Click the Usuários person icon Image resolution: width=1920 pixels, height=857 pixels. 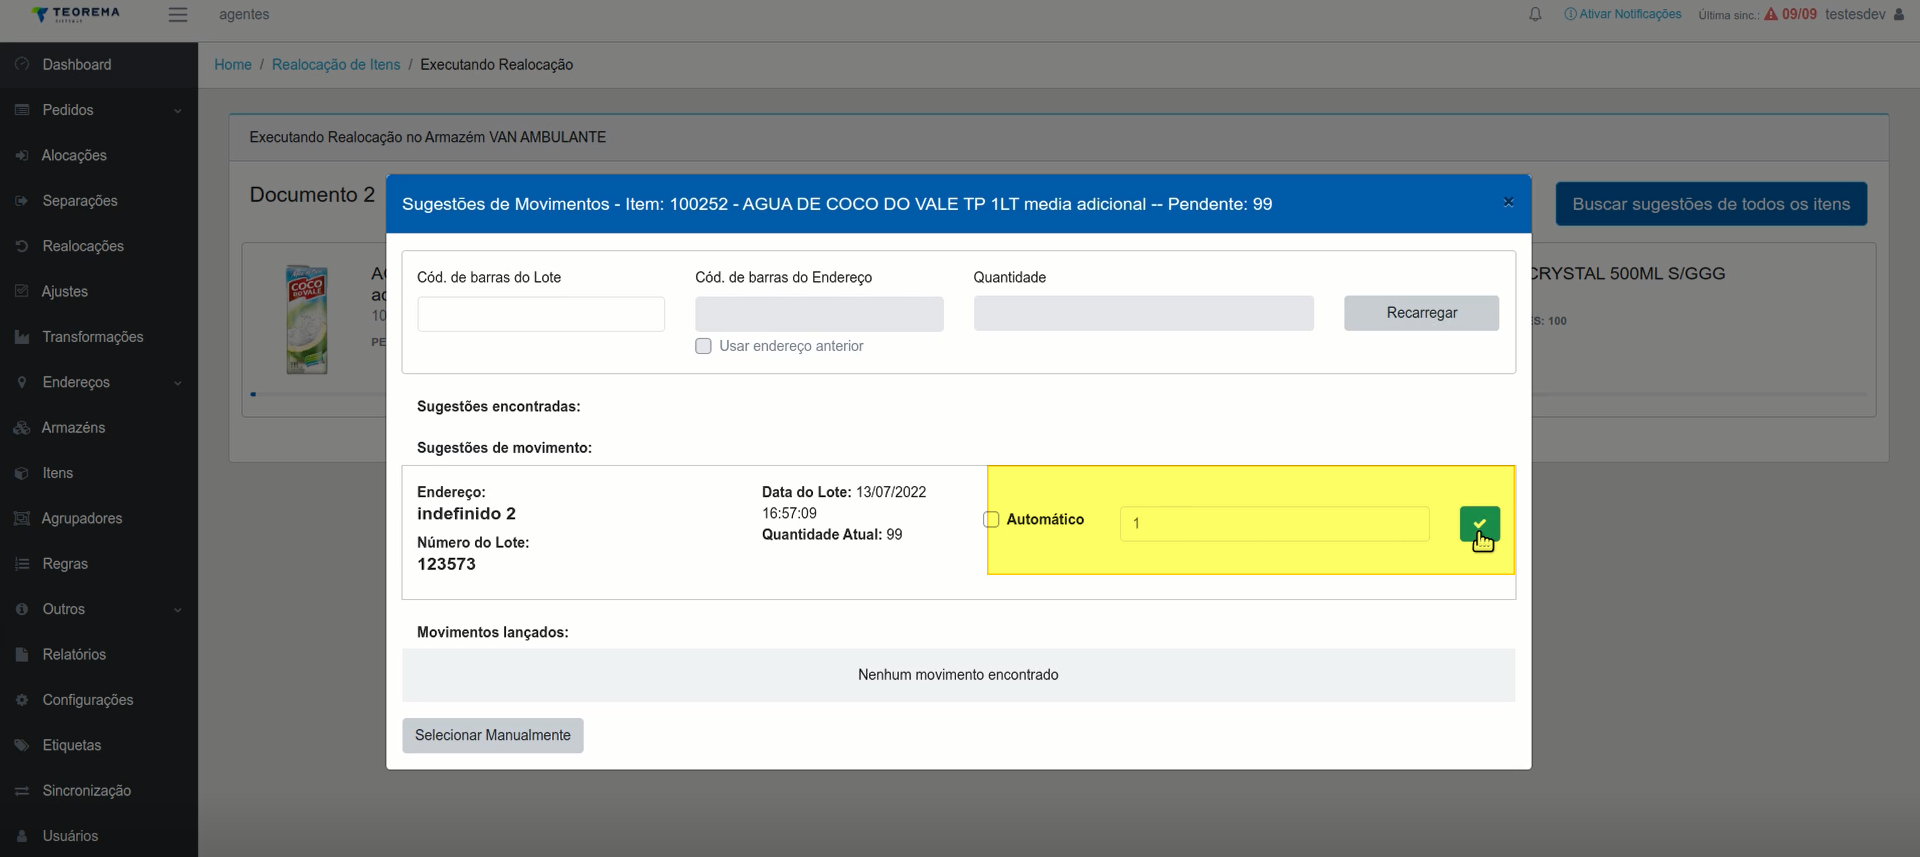point(22,836)
